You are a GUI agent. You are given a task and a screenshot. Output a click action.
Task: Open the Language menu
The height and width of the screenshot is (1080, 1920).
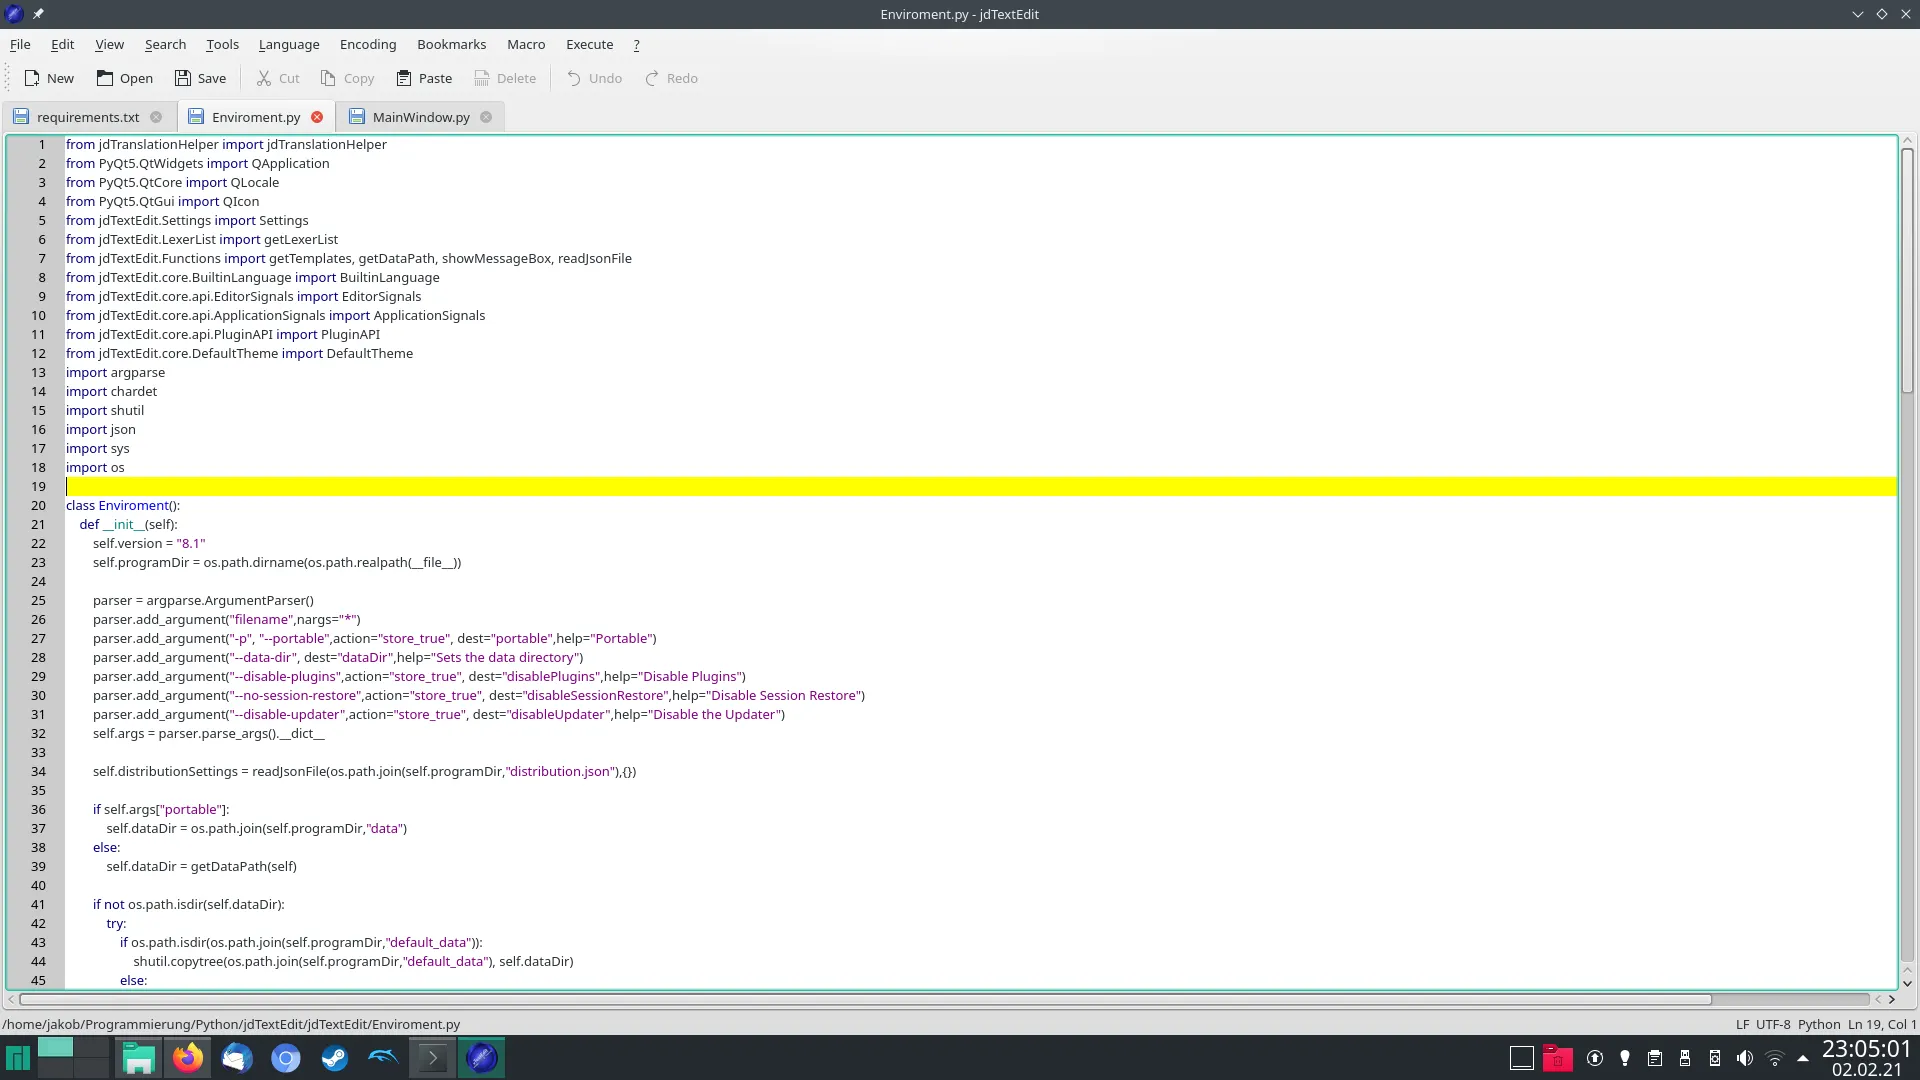[x=289, y=44]
